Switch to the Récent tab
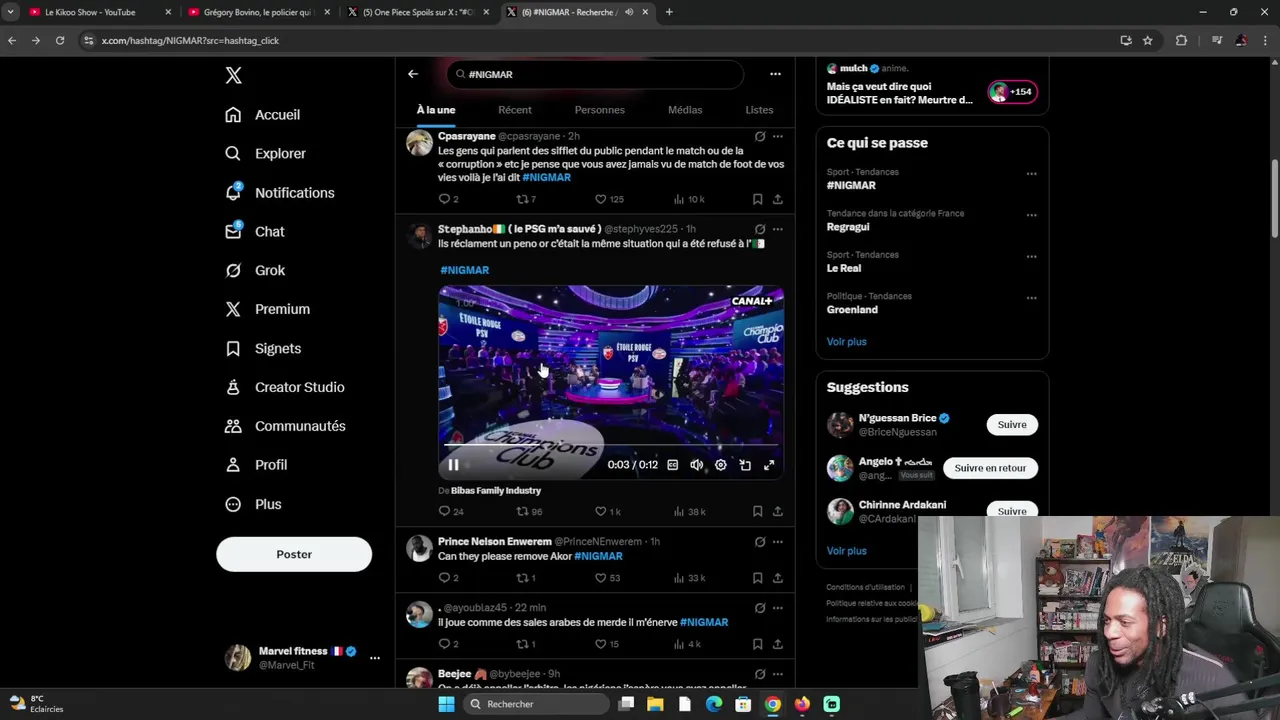Image resolution: width=1280 pixels, height=720 pixels. pos(515,110)
